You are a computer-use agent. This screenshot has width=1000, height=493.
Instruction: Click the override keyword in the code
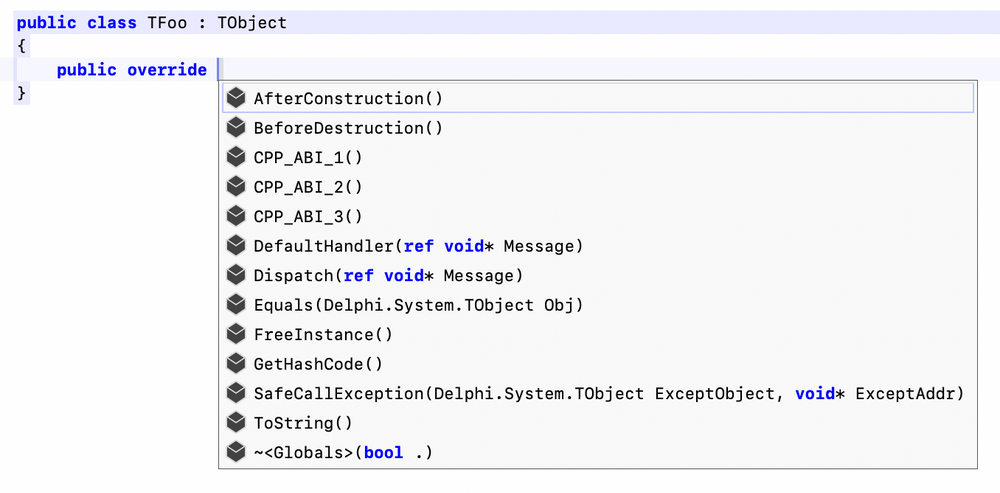pos(167,70)
